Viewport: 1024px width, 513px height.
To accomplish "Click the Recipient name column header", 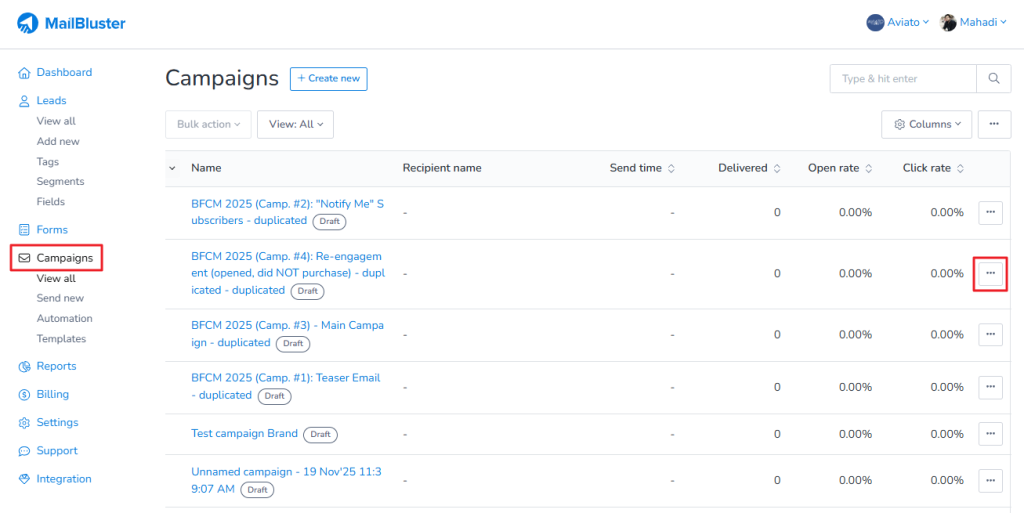I will [442, 168].
